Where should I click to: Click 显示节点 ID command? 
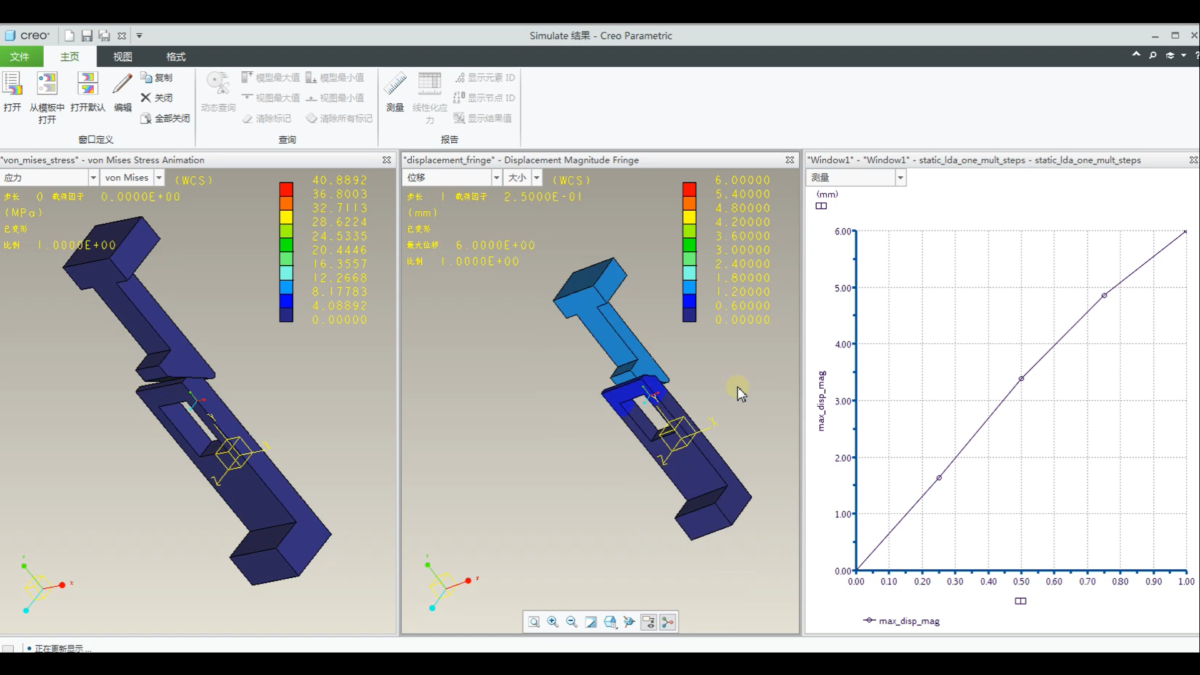point(484,98)
